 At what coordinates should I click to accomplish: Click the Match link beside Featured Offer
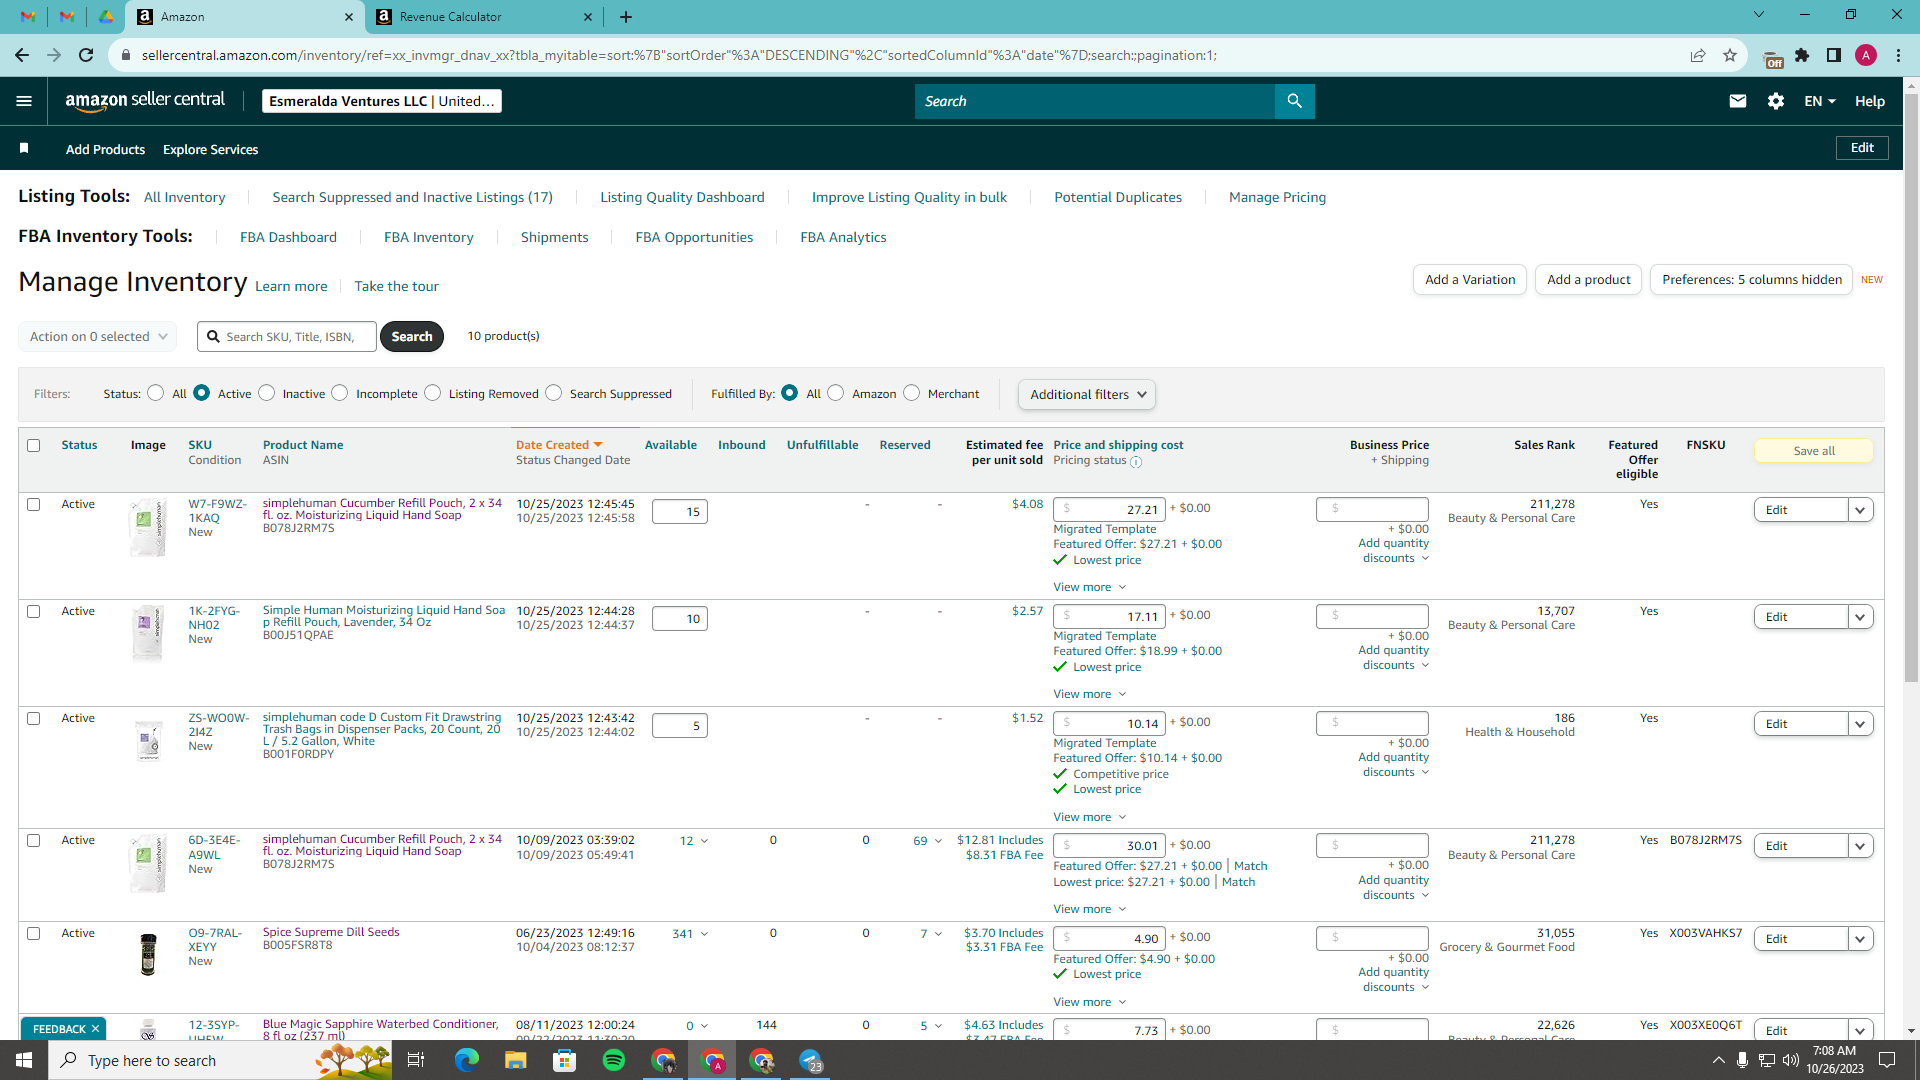1250,866
